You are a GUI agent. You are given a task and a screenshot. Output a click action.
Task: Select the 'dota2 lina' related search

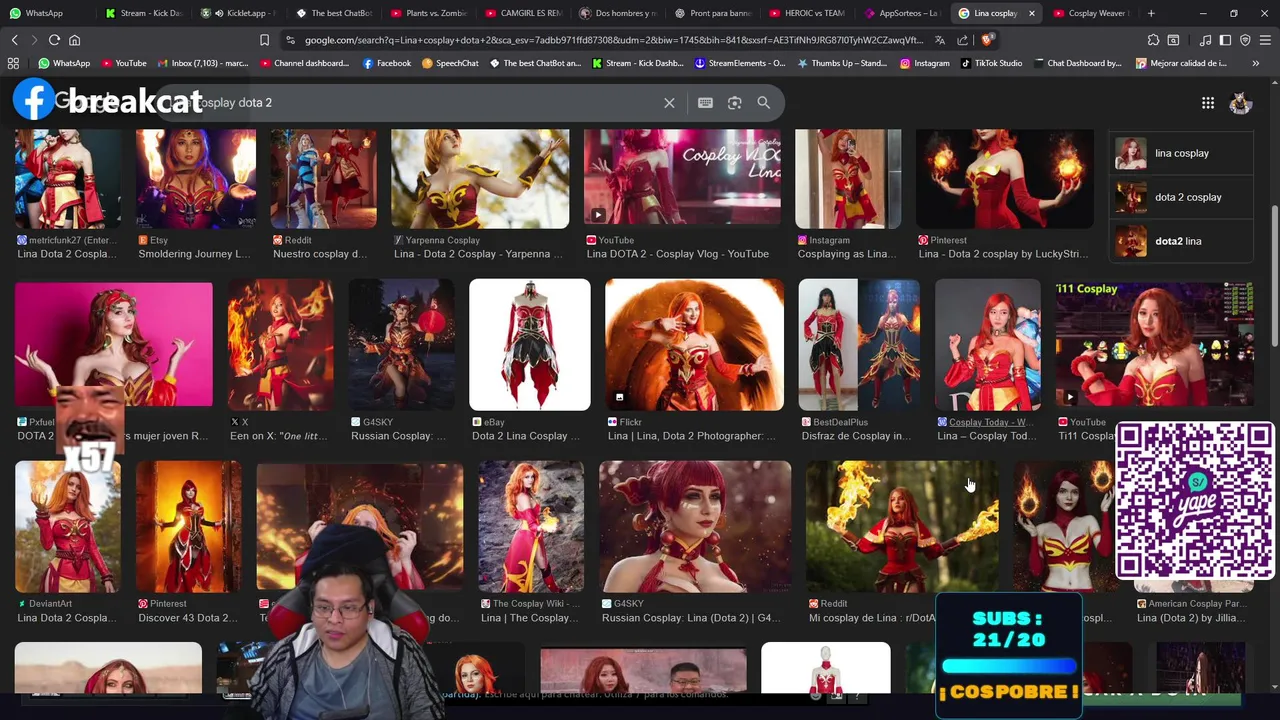[1182, 241]
